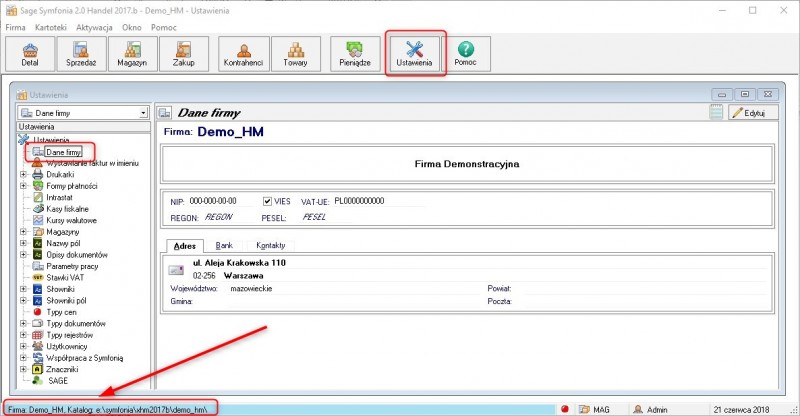Click the Firma Demonstracyjna name text
The image size is (800, 416).
click(467, 164)
